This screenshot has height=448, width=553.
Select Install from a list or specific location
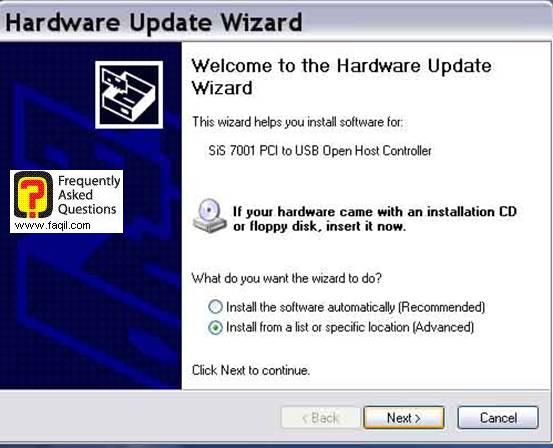click(x=215, y=328)
